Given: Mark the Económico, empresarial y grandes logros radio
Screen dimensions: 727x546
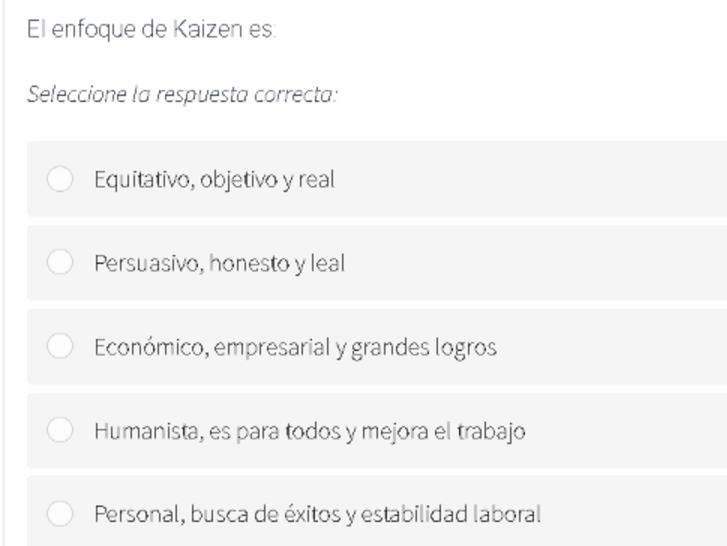Looking at the screenshot, I should tap(60, 346).
